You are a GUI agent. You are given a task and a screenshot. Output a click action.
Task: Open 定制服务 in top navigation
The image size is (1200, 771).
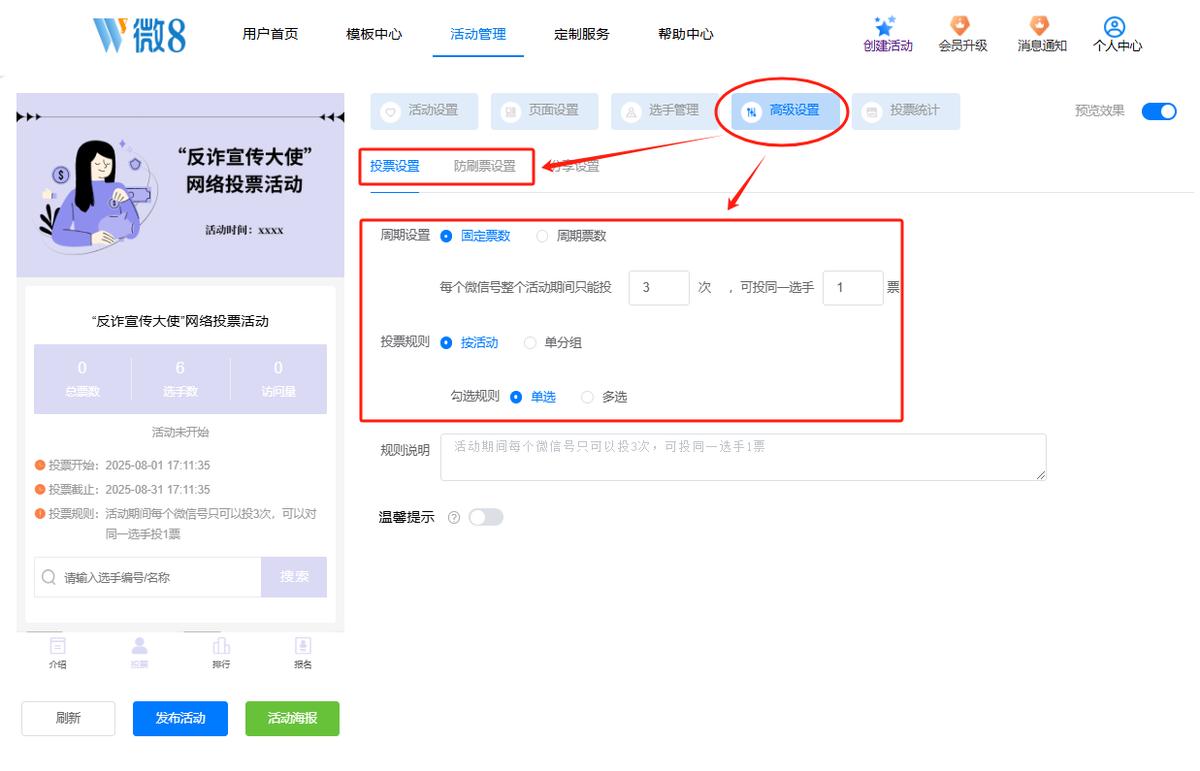pos(582,34)
